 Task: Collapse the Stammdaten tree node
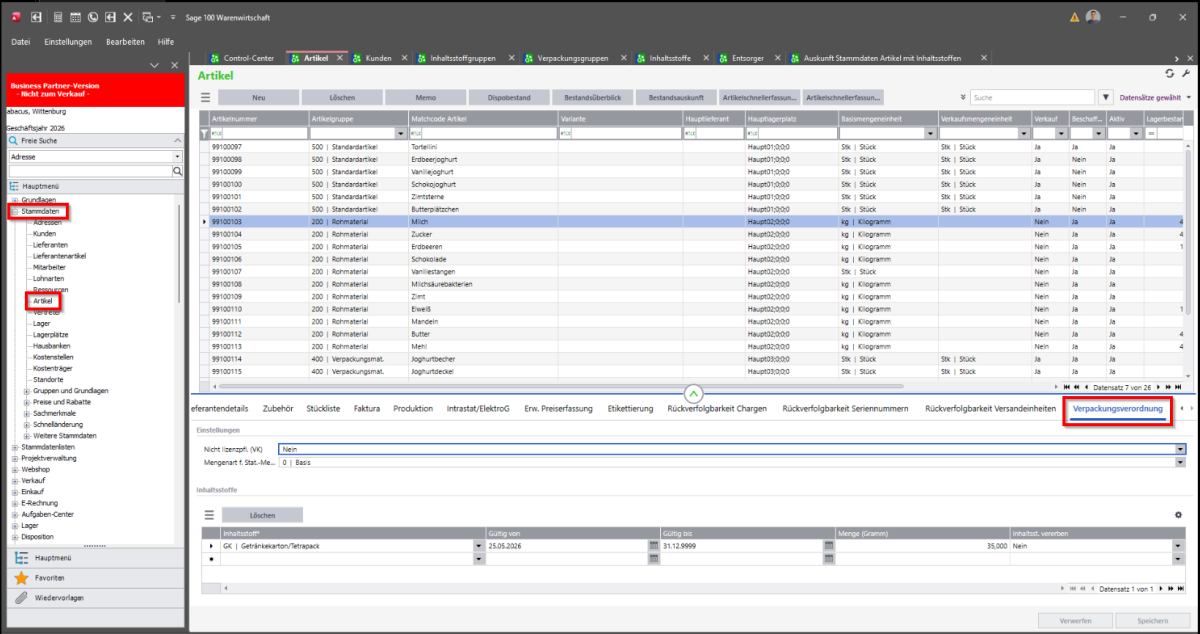[14, 211]
